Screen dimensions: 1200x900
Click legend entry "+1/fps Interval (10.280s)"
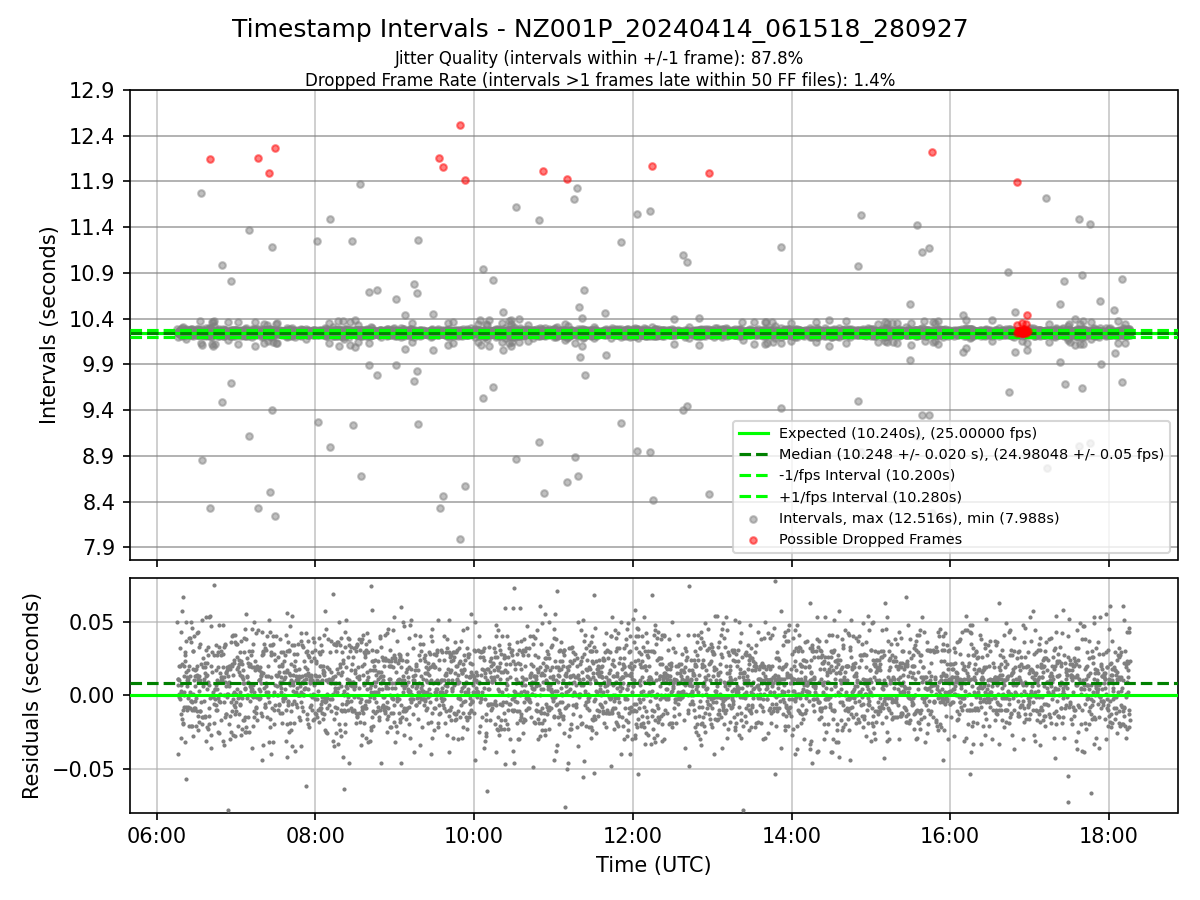tap(869, 496)
